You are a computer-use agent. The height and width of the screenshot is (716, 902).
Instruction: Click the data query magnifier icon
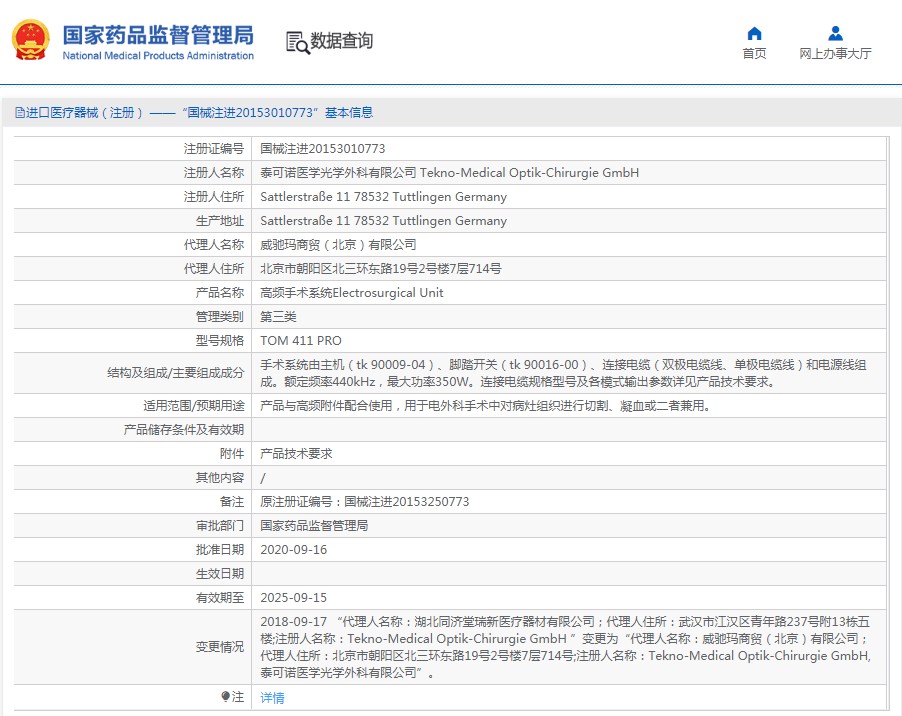(297, 43)
